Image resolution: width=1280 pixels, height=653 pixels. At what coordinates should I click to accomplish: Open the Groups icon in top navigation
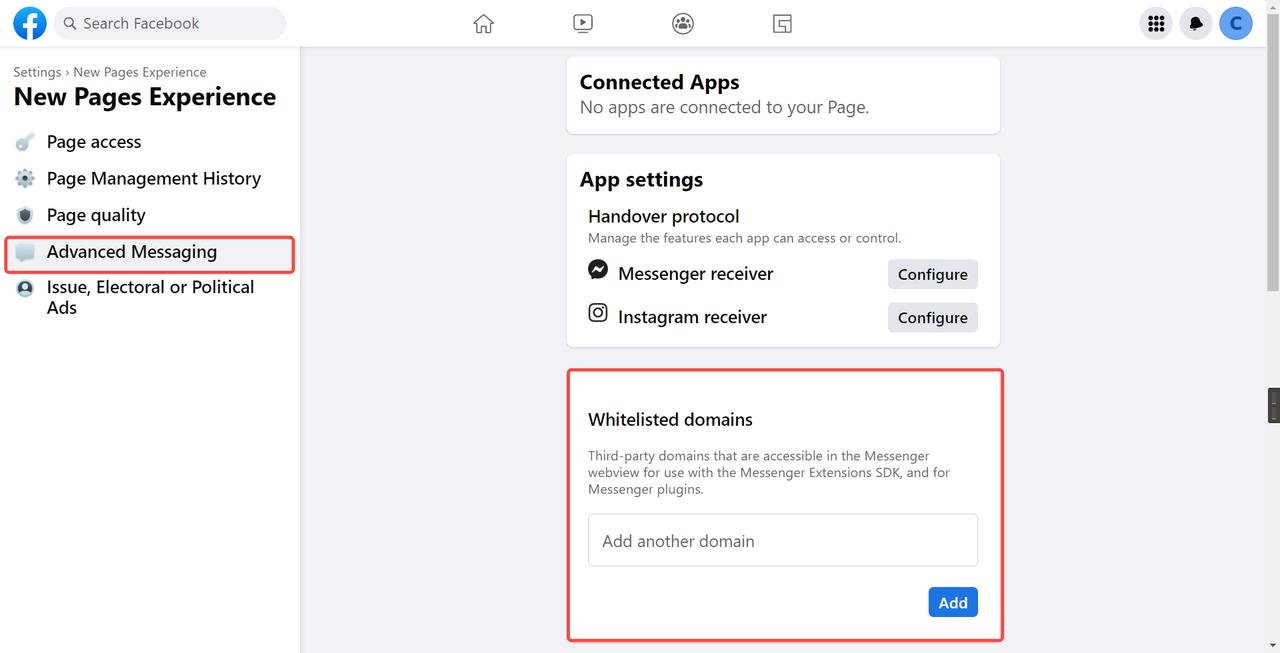pos(682,23)
